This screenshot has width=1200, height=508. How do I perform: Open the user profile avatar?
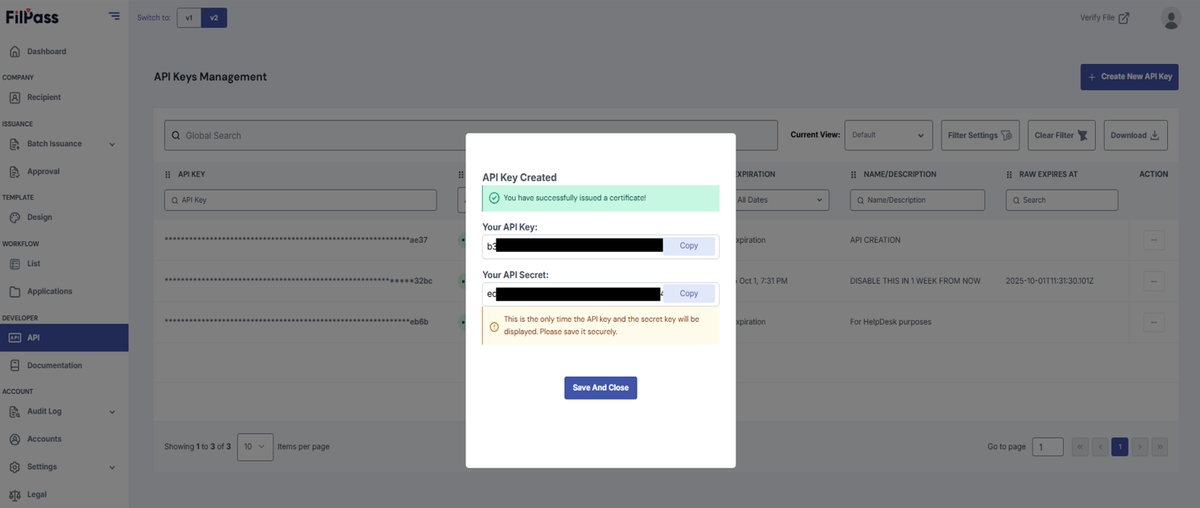click(x=1171, y=18)
